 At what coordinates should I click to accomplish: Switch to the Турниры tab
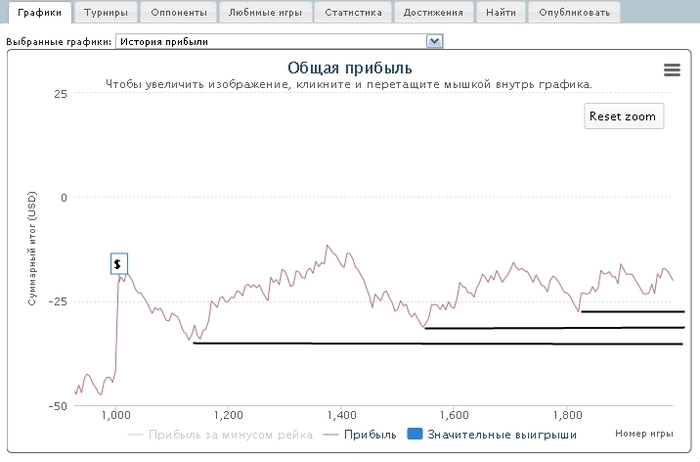point(106,12)
